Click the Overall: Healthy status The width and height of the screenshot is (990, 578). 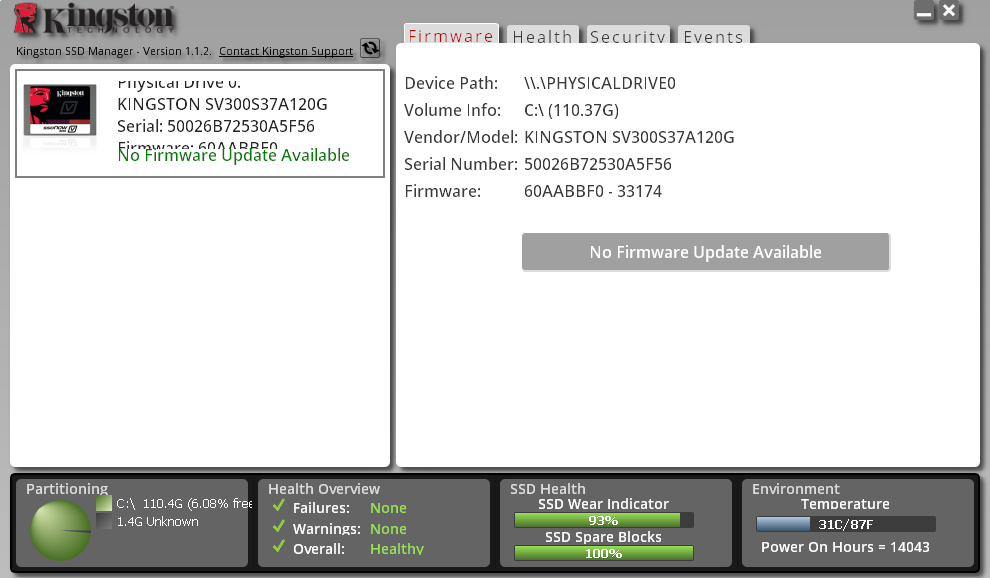[x=359, y=549]
